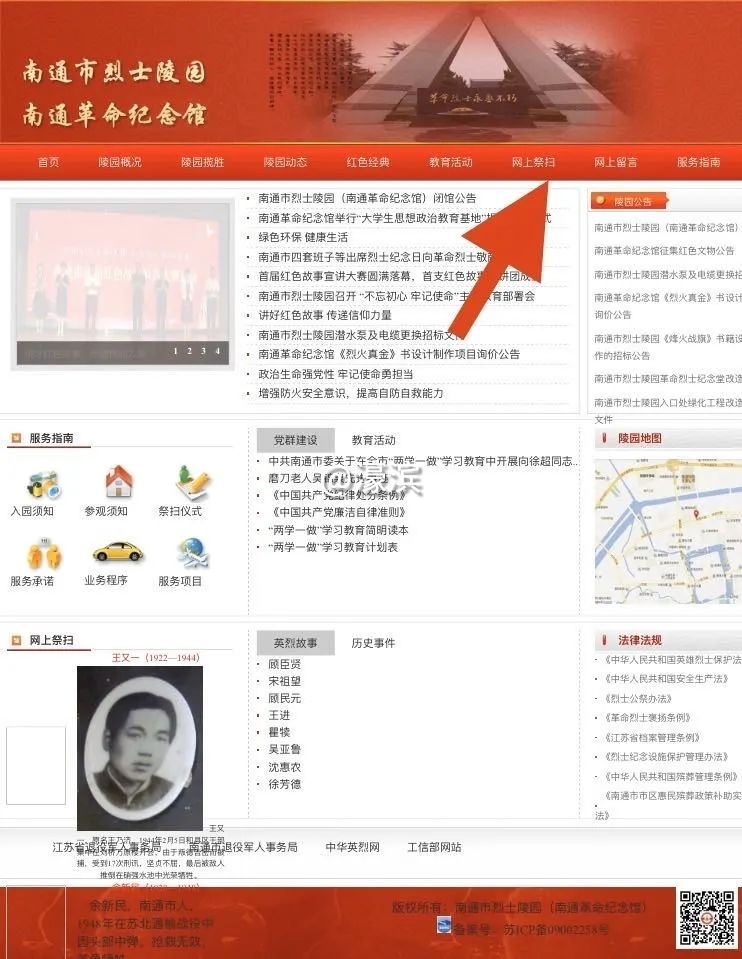Open the 参观须知 house icon
The image size is (742, 959).
pyautogui.click(x=118, y=483)
